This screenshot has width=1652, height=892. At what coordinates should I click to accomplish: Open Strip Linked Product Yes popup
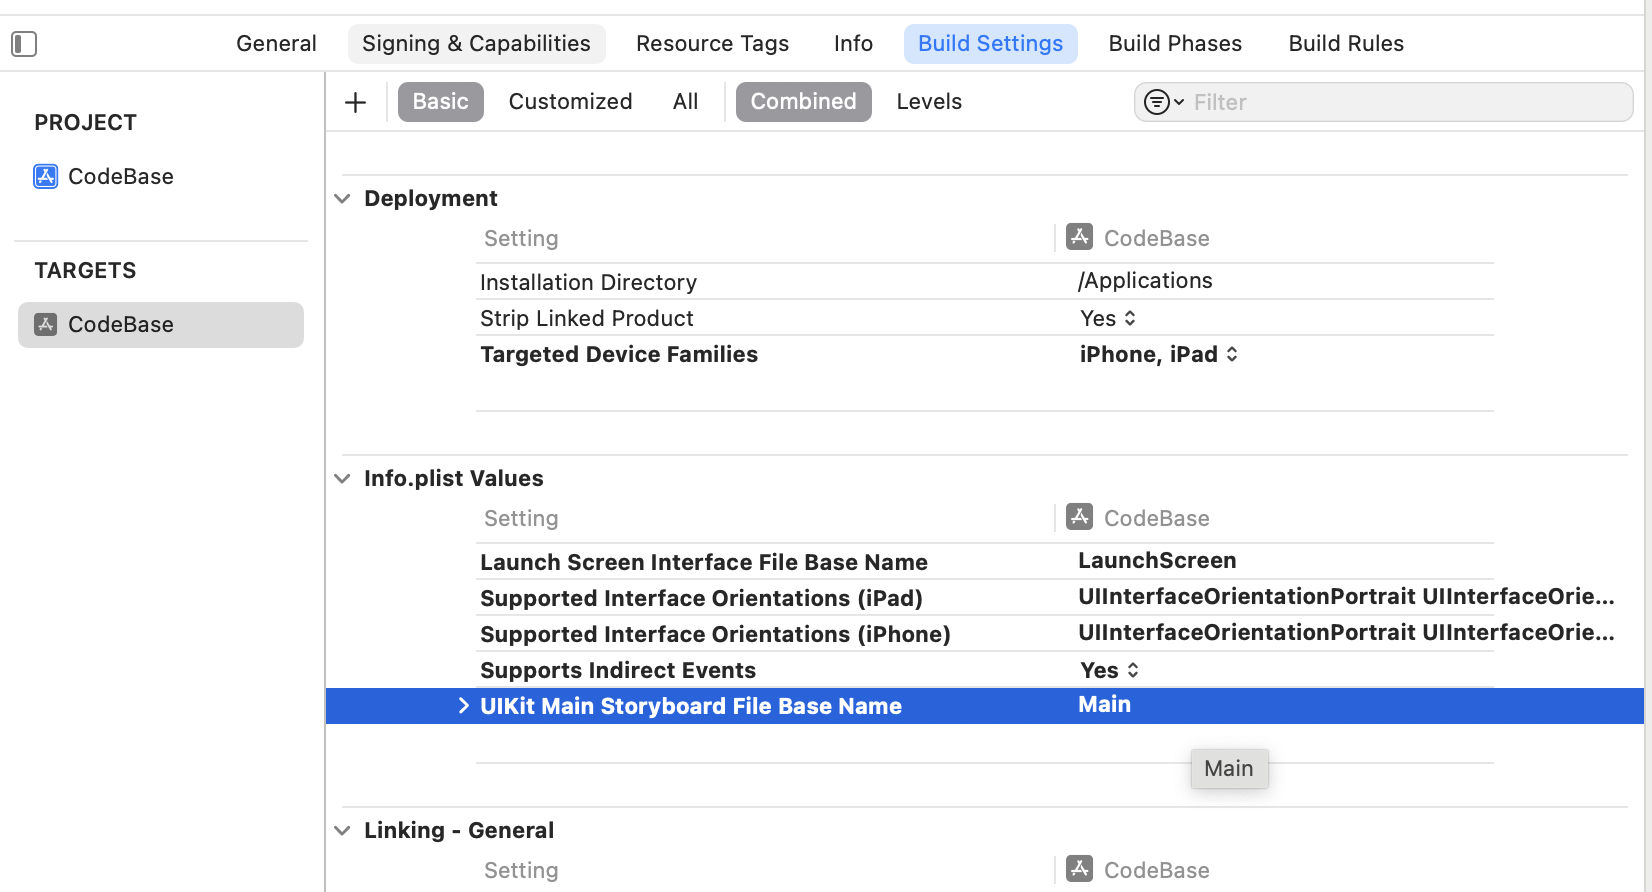point(1108,318)
